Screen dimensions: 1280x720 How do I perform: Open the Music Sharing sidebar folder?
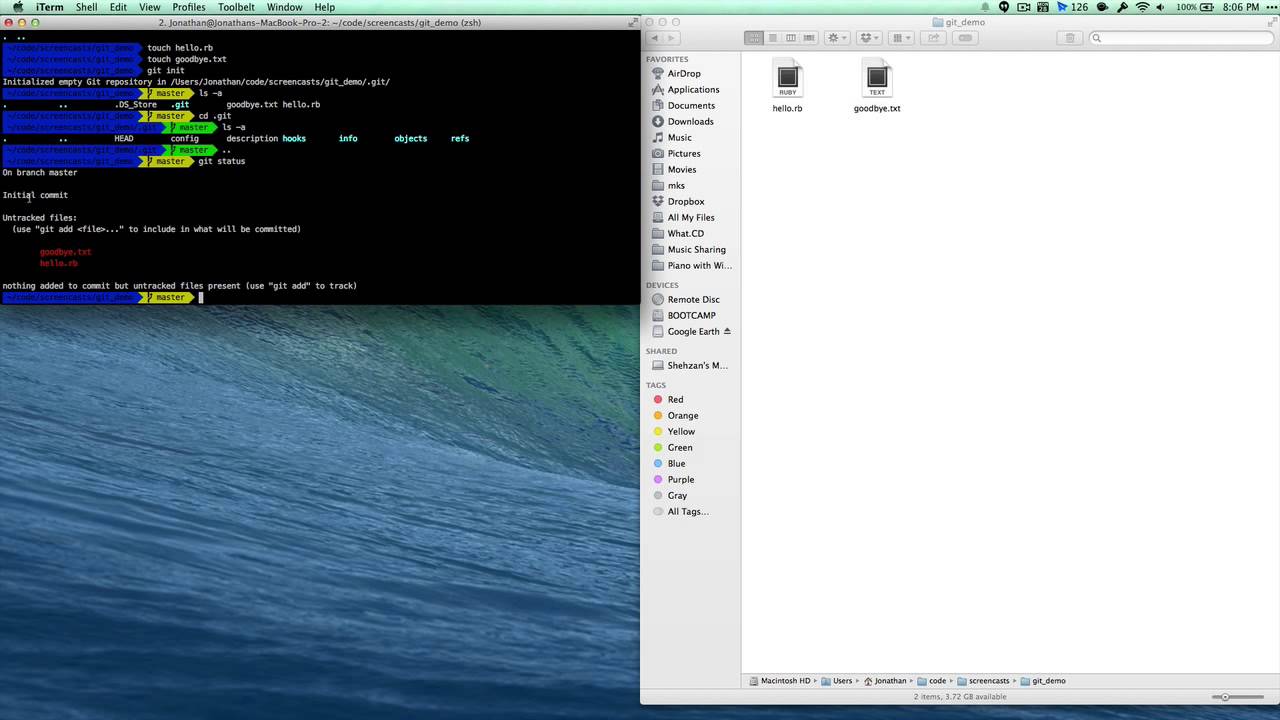pos(696,249)
